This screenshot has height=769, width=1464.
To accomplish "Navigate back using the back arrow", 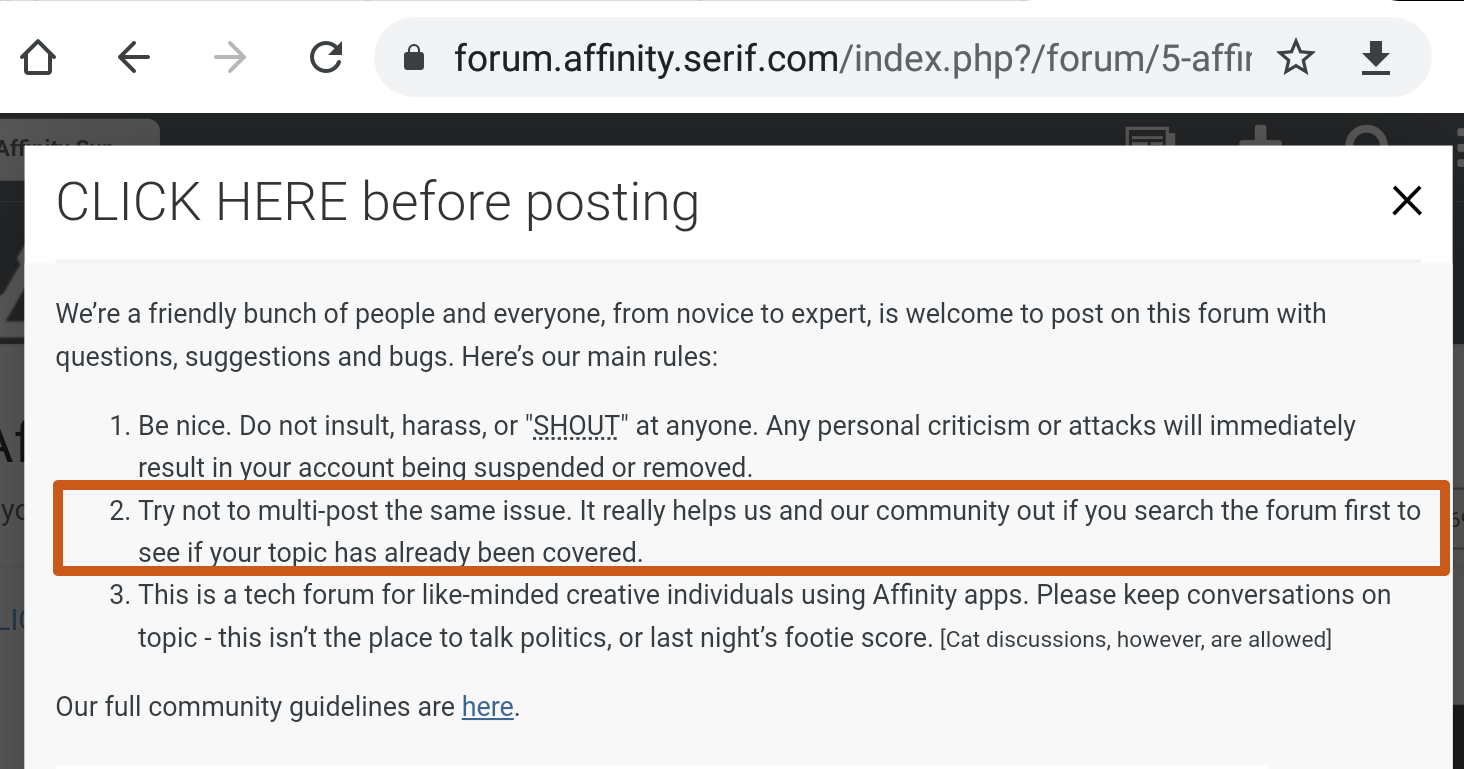I will 133,57.
